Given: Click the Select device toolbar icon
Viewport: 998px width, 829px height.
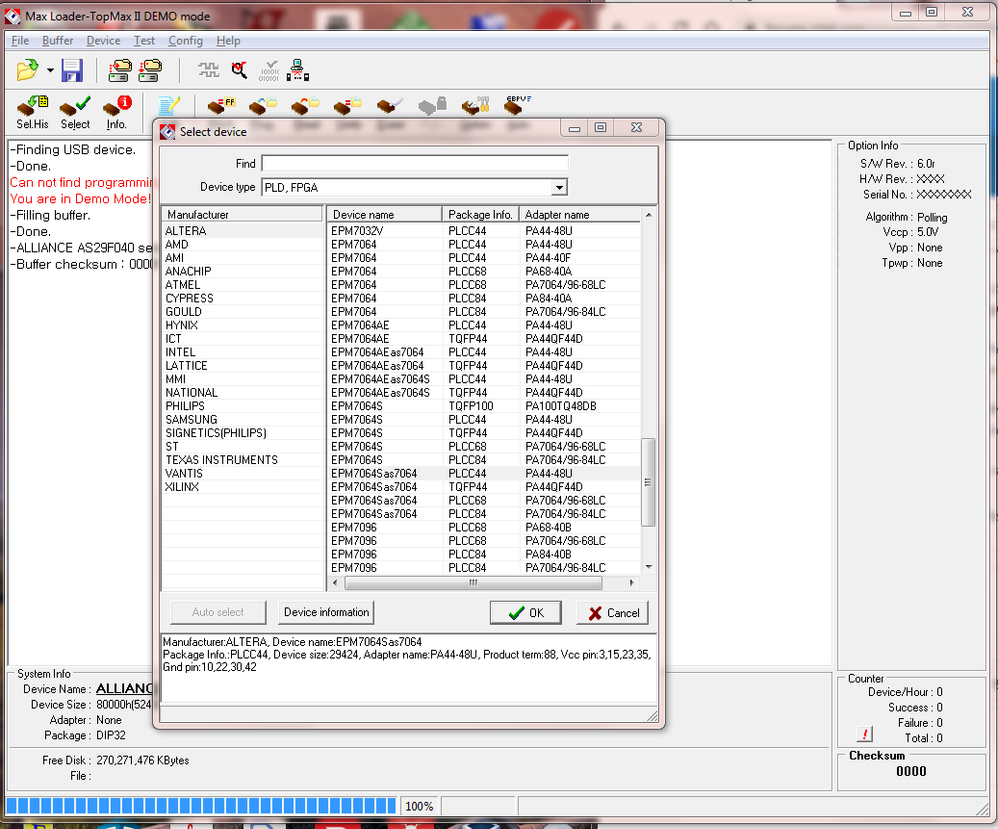Looking at the screenshot, I should tap(75, 110).
